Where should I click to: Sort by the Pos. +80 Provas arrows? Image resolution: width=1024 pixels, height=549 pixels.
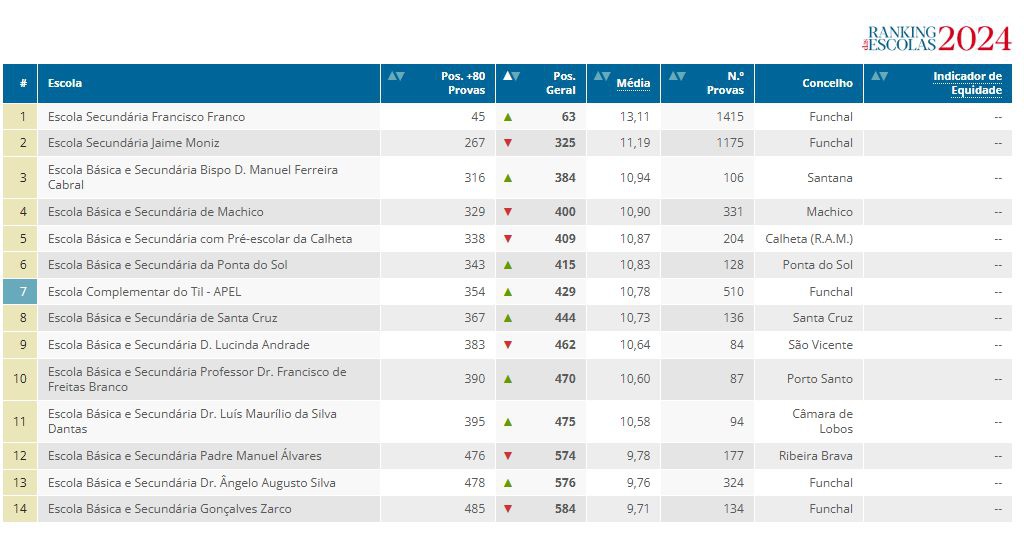click(x=396, y=76)
